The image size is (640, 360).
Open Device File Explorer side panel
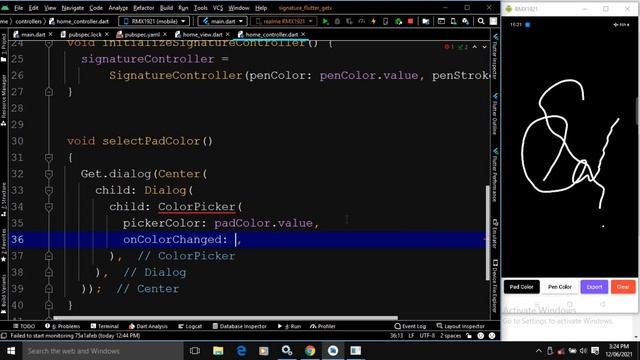(x=495, y=286)
